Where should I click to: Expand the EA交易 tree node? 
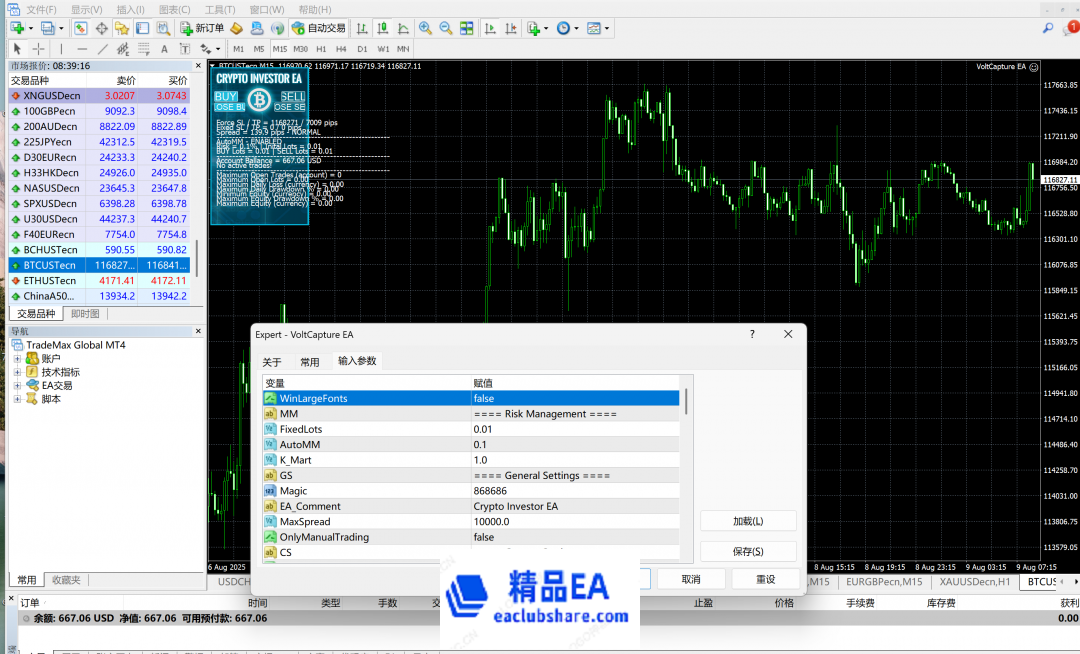point(17,385)
